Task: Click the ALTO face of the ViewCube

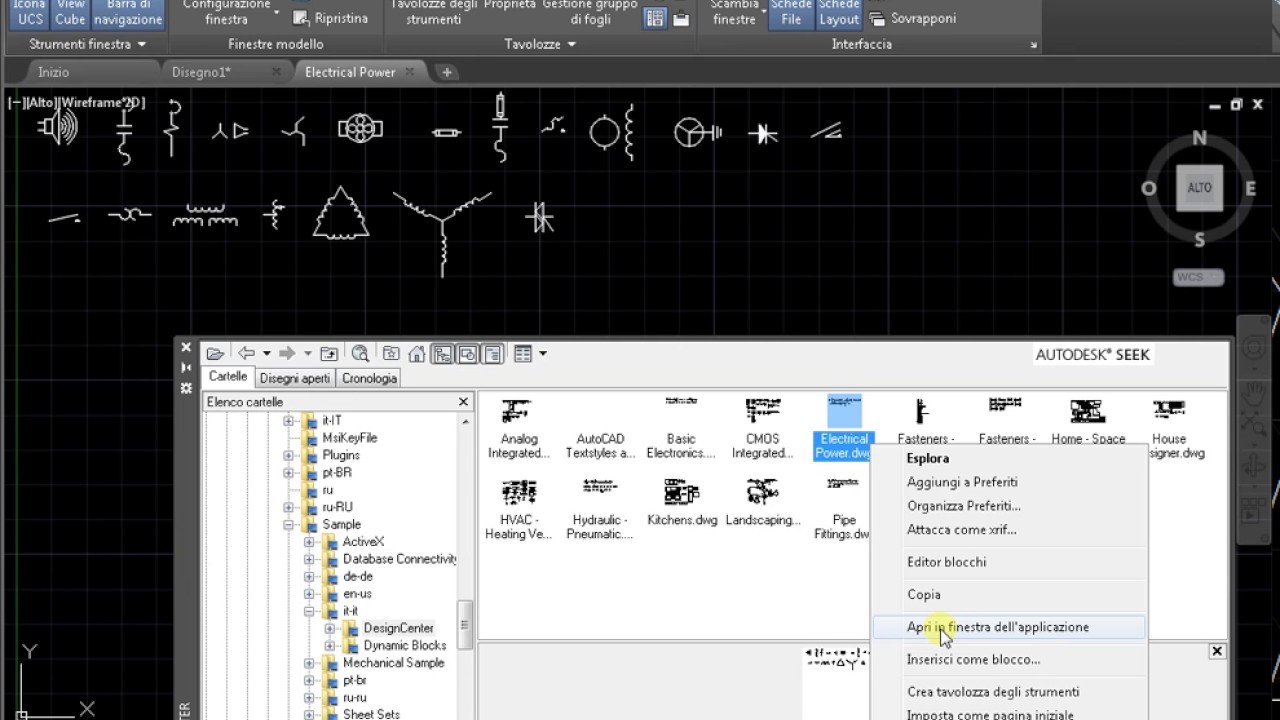Action: (x=1199, y=188)
